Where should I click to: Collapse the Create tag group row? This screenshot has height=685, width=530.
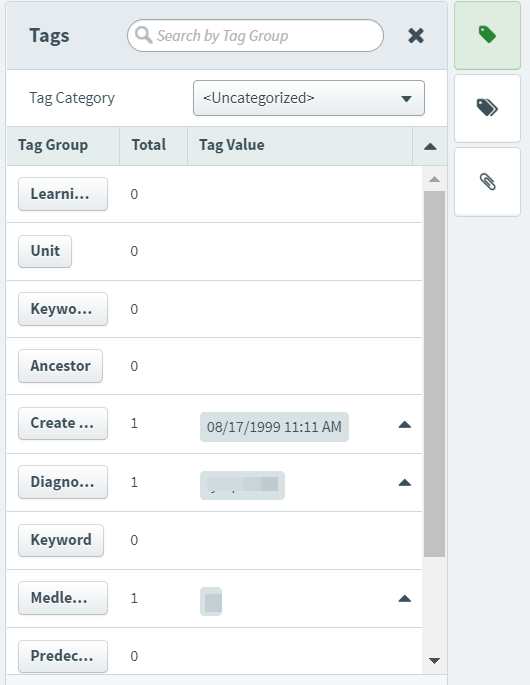[405, 425]
